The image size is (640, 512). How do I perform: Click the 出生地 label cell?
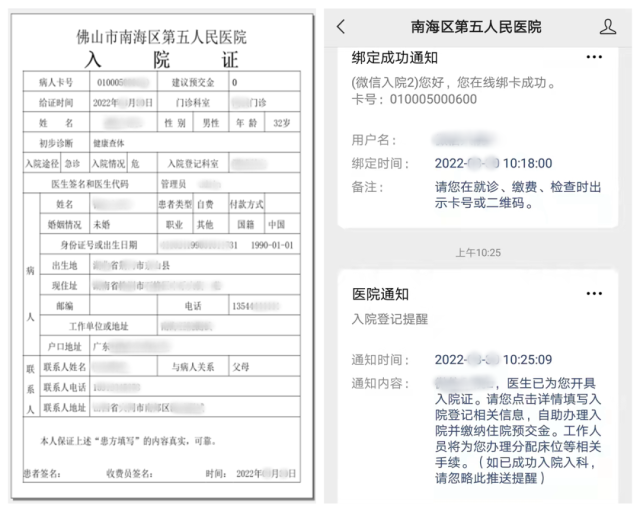click(64, 265)
